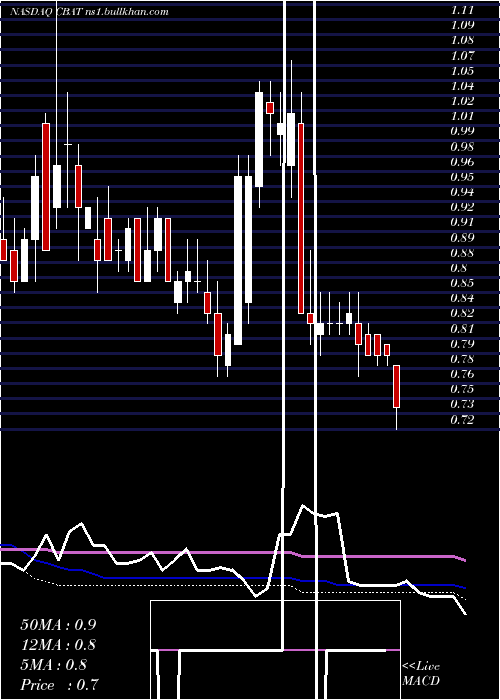Select the 0.88 price axis label
Screen dimensions: 500x700
pos(462,253)
